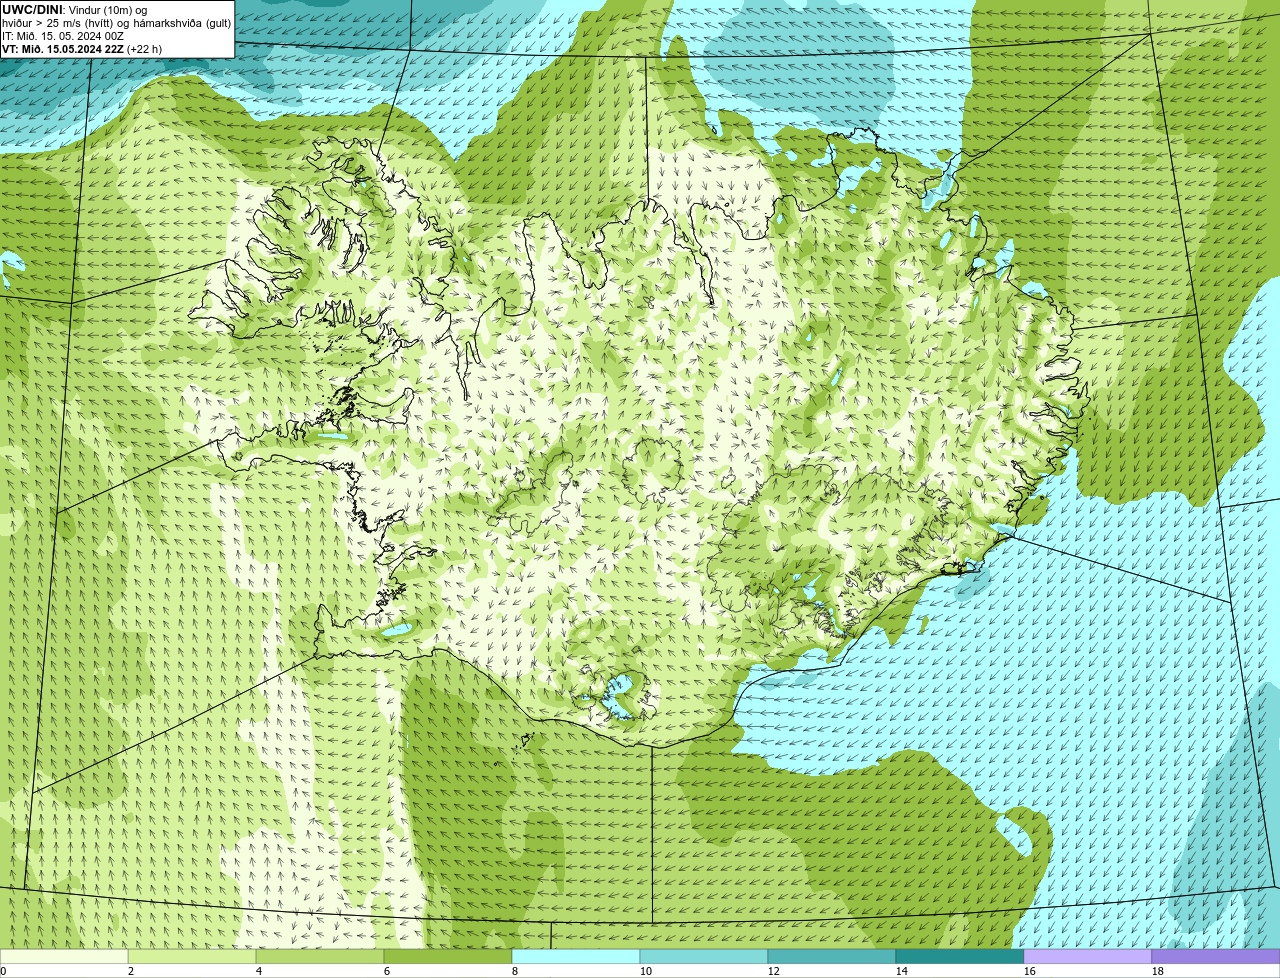Click the legend scale label '6'

coord(387,971)
